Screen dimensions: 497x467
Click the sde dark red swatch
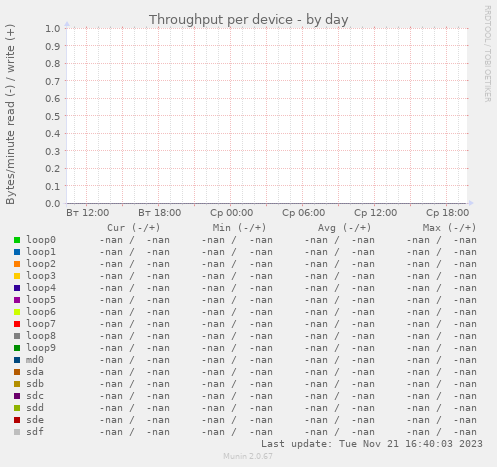17,420
